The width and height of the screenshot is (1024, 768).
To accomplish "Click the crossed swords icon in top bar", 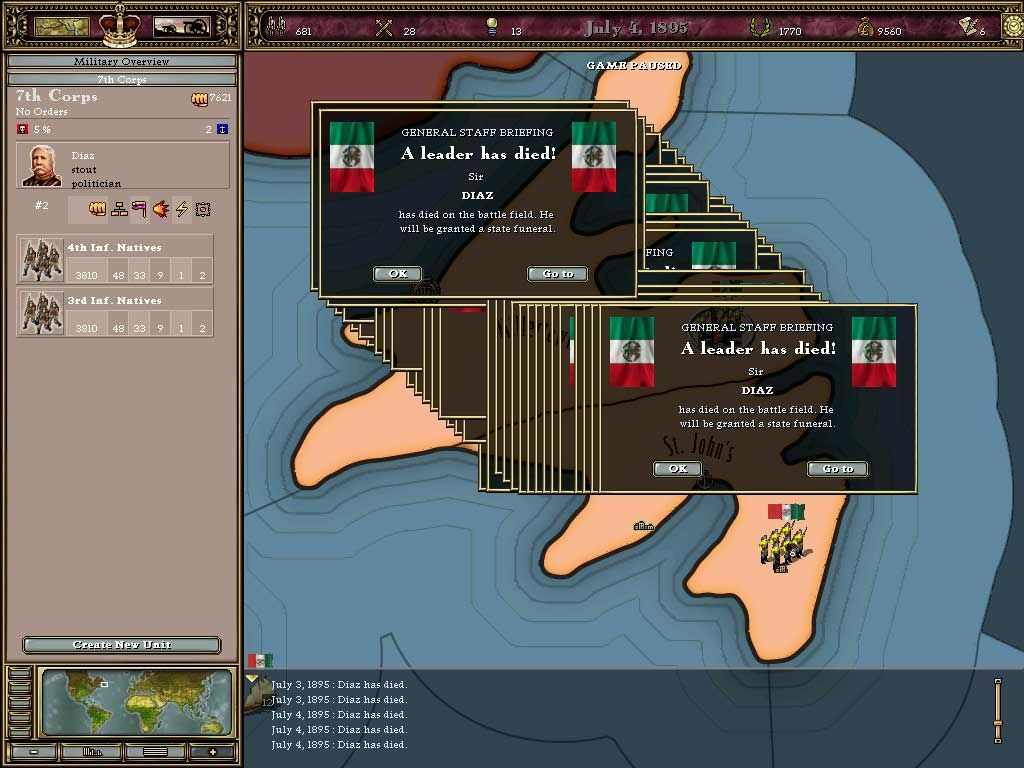I will coord(383,28).
